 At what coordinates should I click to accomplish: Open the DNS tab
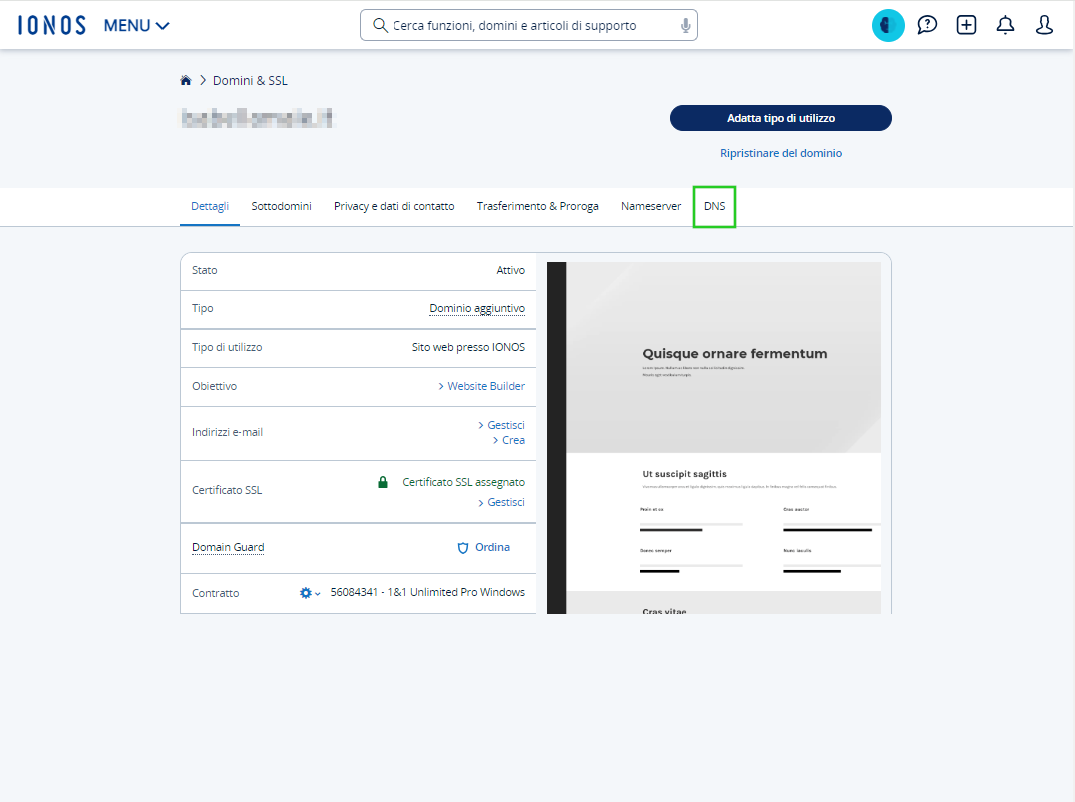point(714,206)
